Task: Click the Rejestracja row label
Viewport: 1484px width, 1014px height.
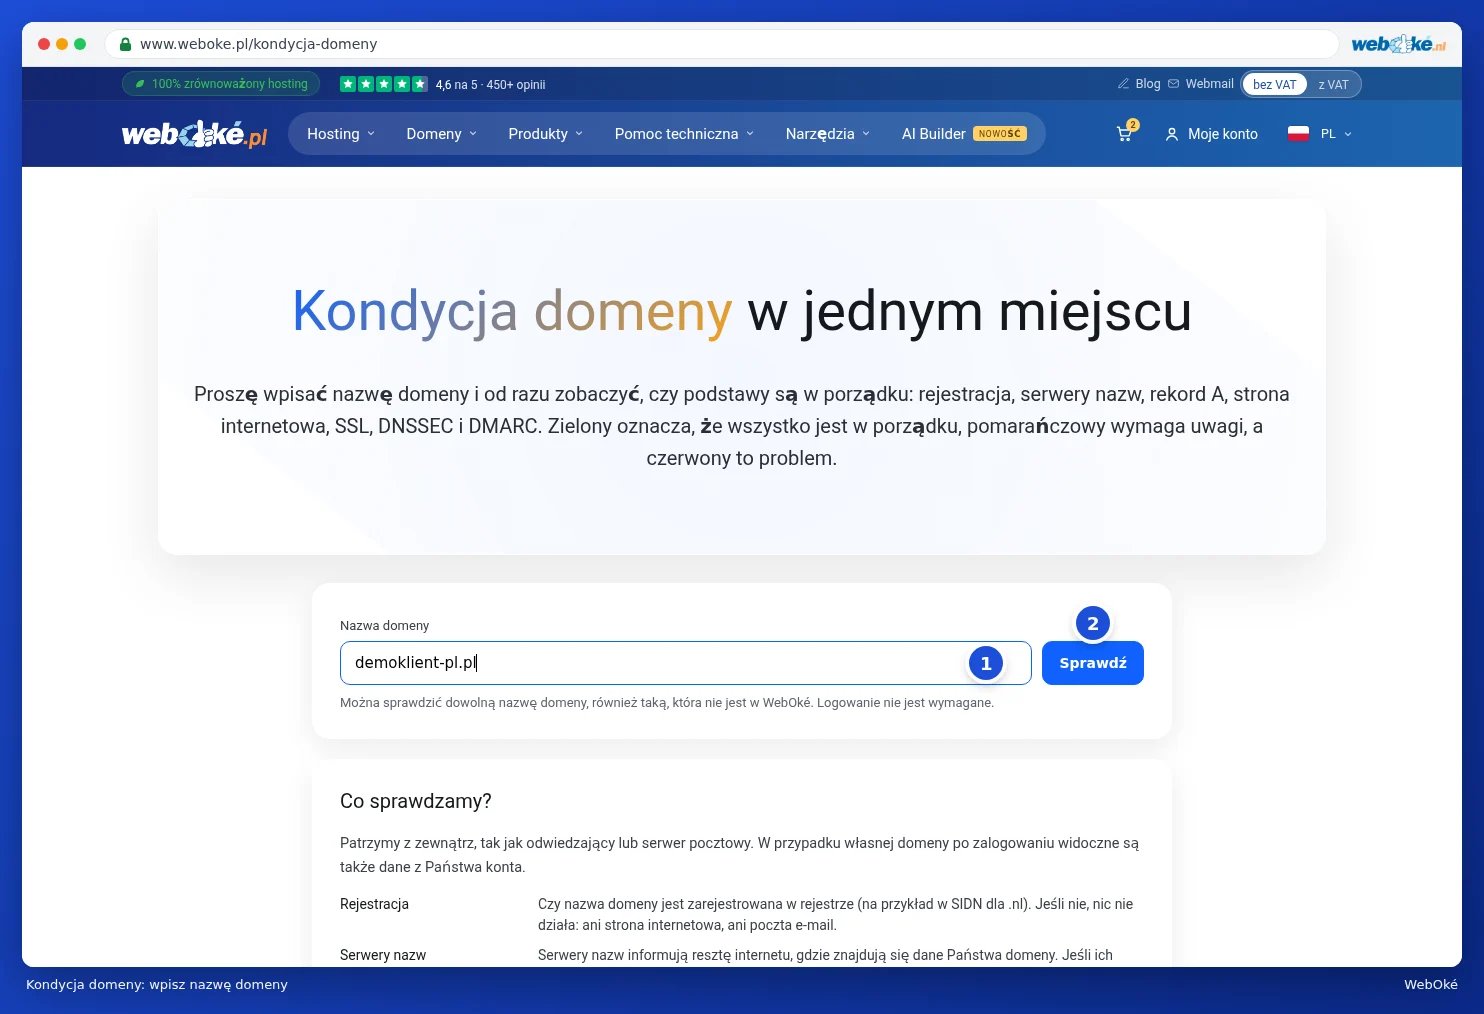Action: point(374,904)
